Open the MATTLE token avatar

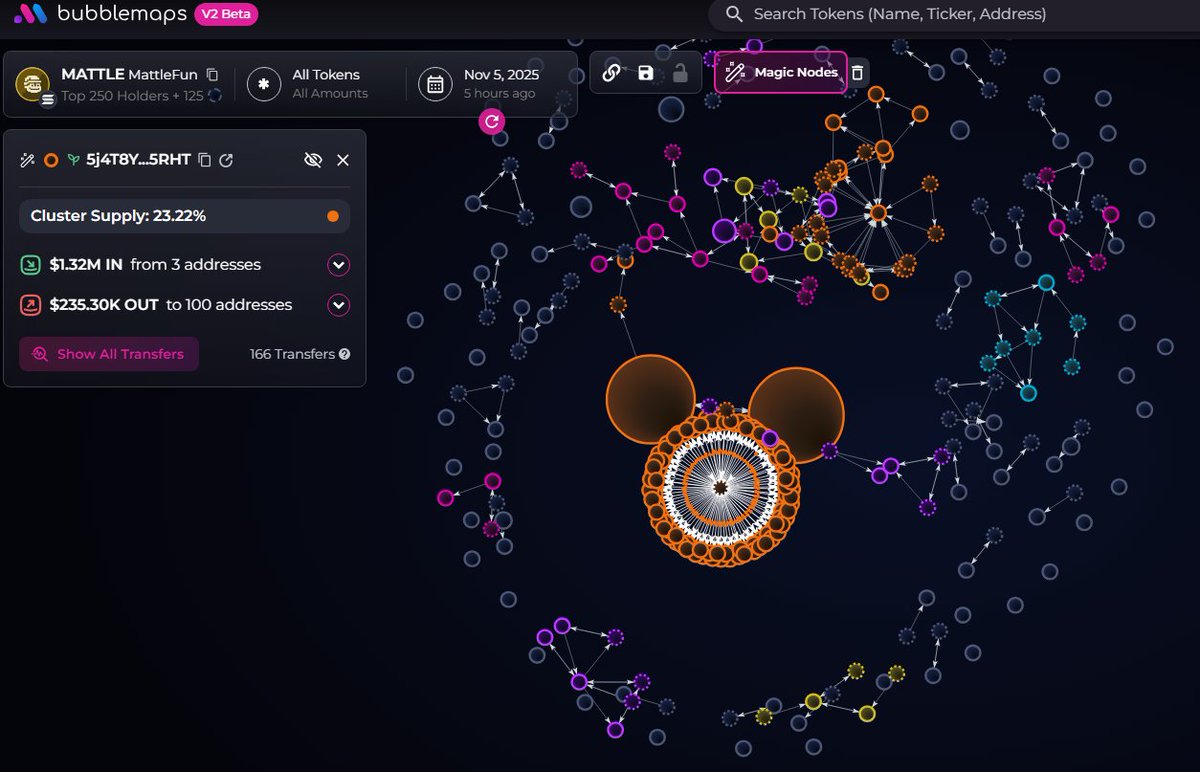click(33, 84)
